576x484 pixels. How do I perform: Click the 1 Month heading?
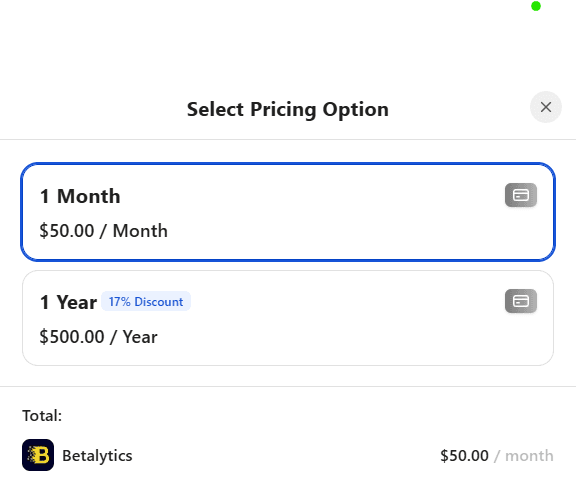(x=80, y=196)
